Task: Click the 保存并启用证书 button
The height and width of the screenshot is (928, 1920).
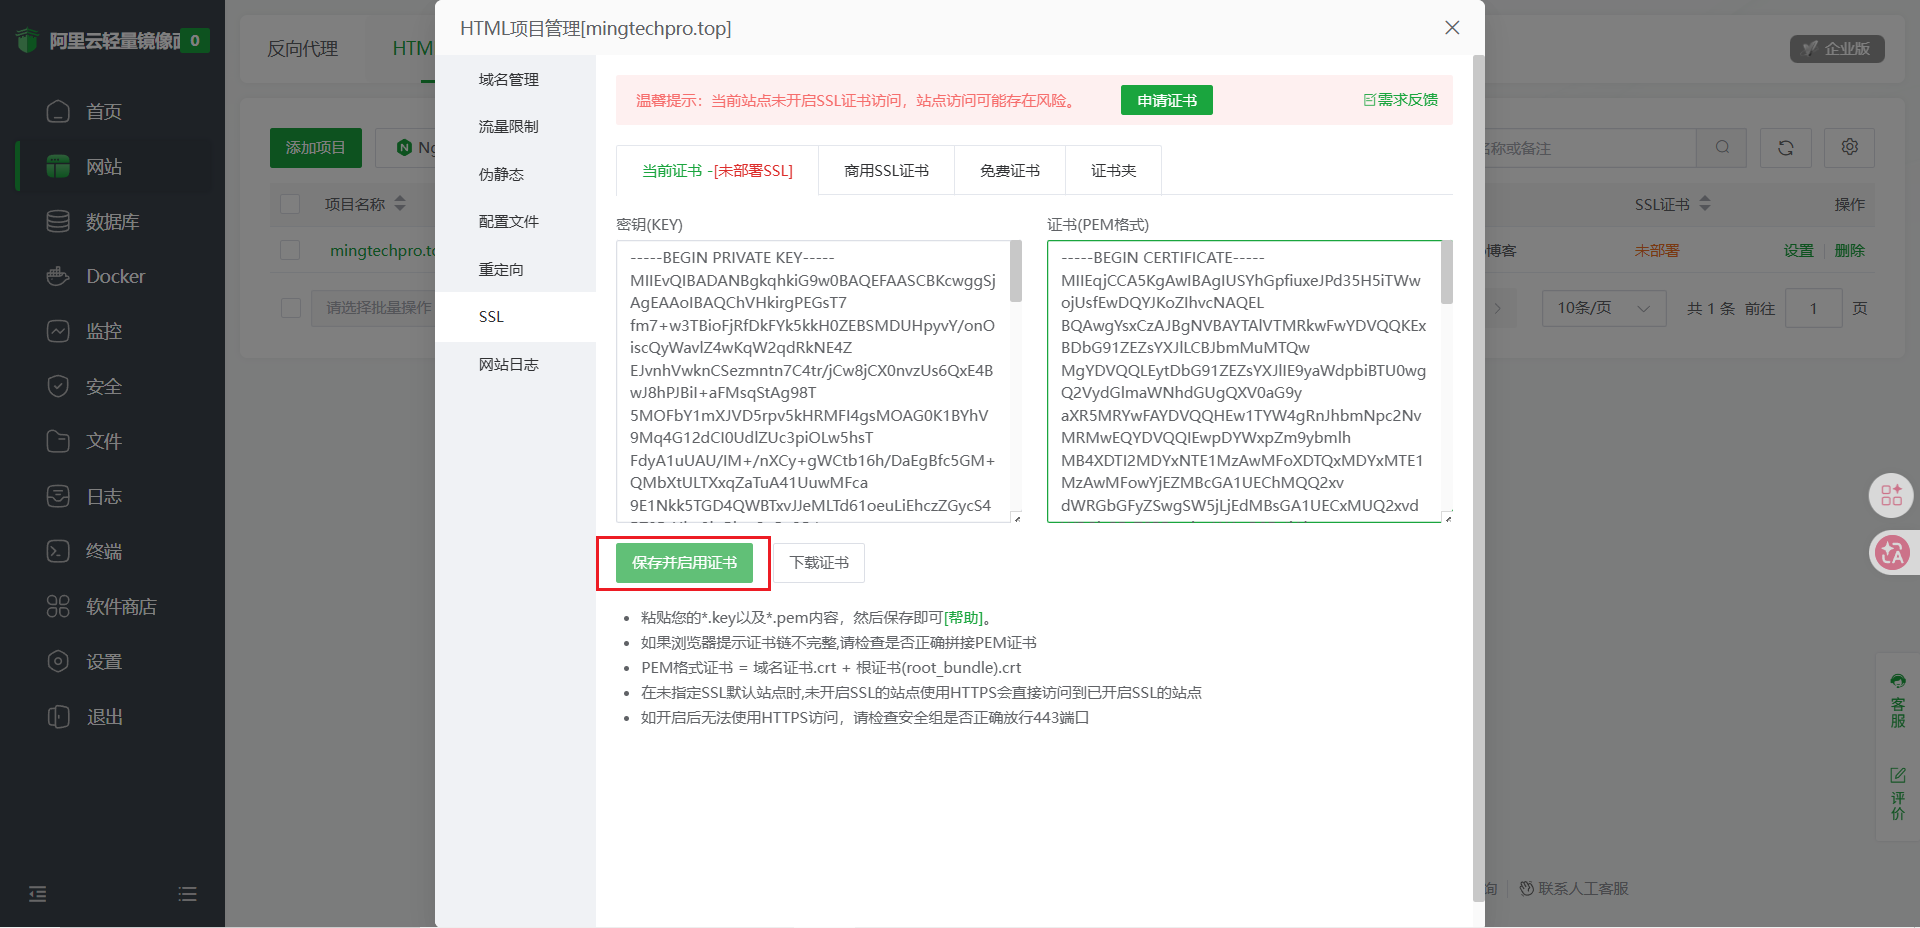Action: click(x=684, y=563)
